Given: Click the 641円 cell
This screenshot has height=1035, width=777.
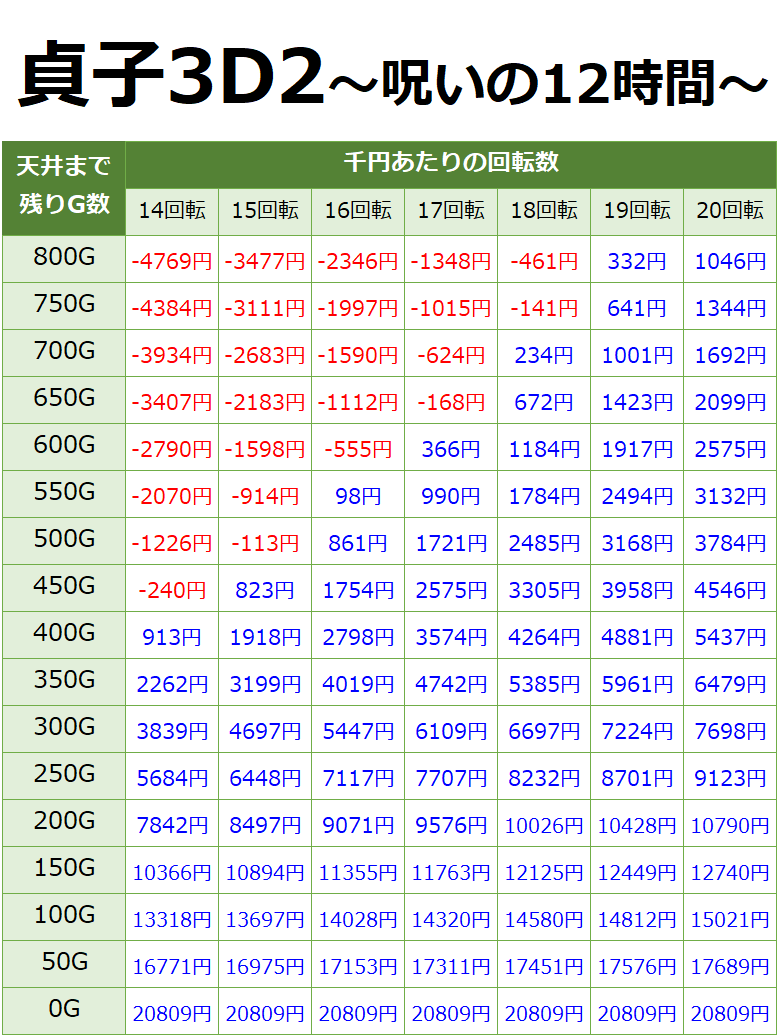Looking at the screenshot, I should [637, 308].
